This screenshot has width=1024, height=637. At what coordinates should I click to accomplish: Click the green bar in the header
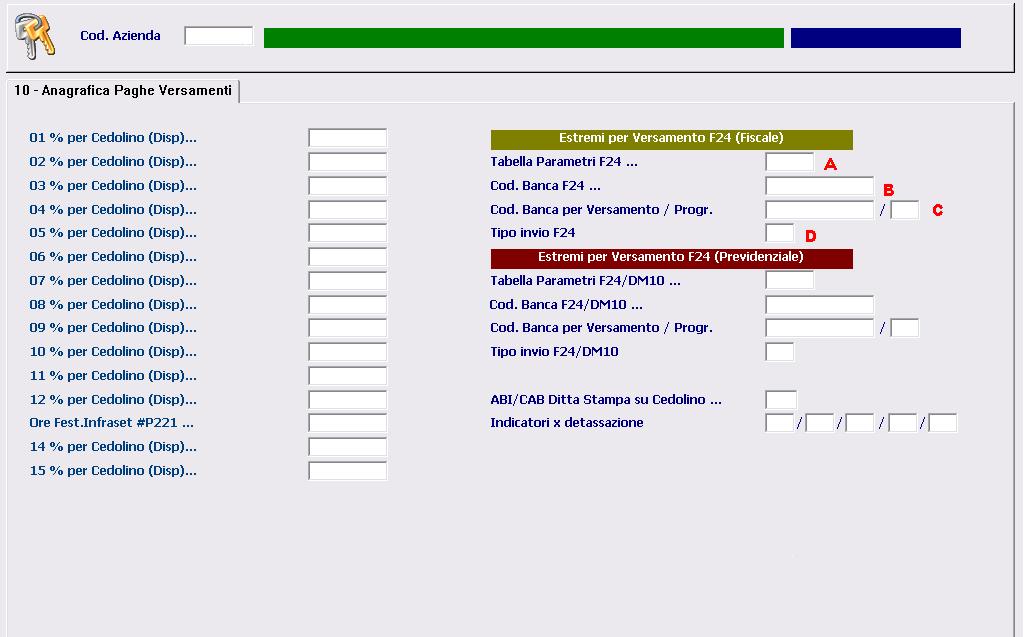coord(523,38)
